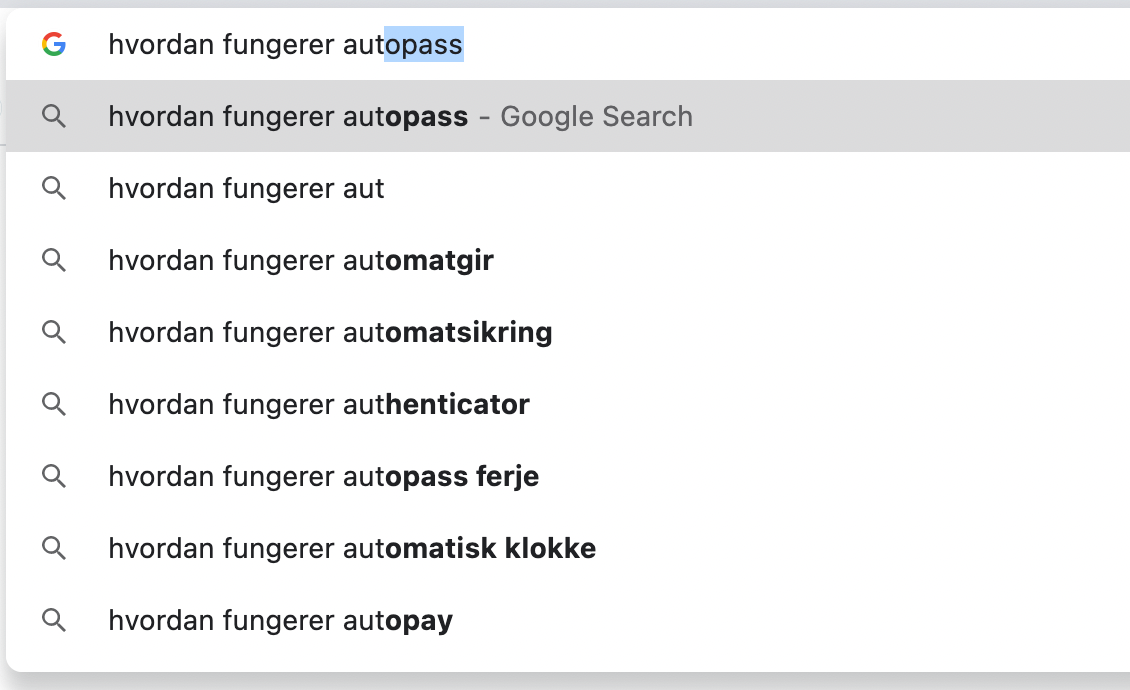Viewport: 1130px width, 690px height.
Task: Click the search icon next to 'autopay' suggestion
Action: pos(55,620)
